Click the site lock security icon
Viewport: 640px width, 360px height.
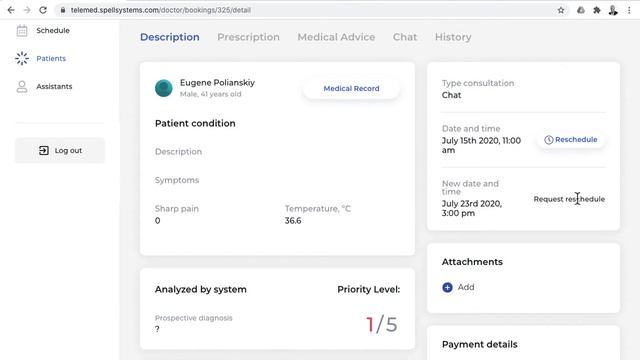point(62,10)
